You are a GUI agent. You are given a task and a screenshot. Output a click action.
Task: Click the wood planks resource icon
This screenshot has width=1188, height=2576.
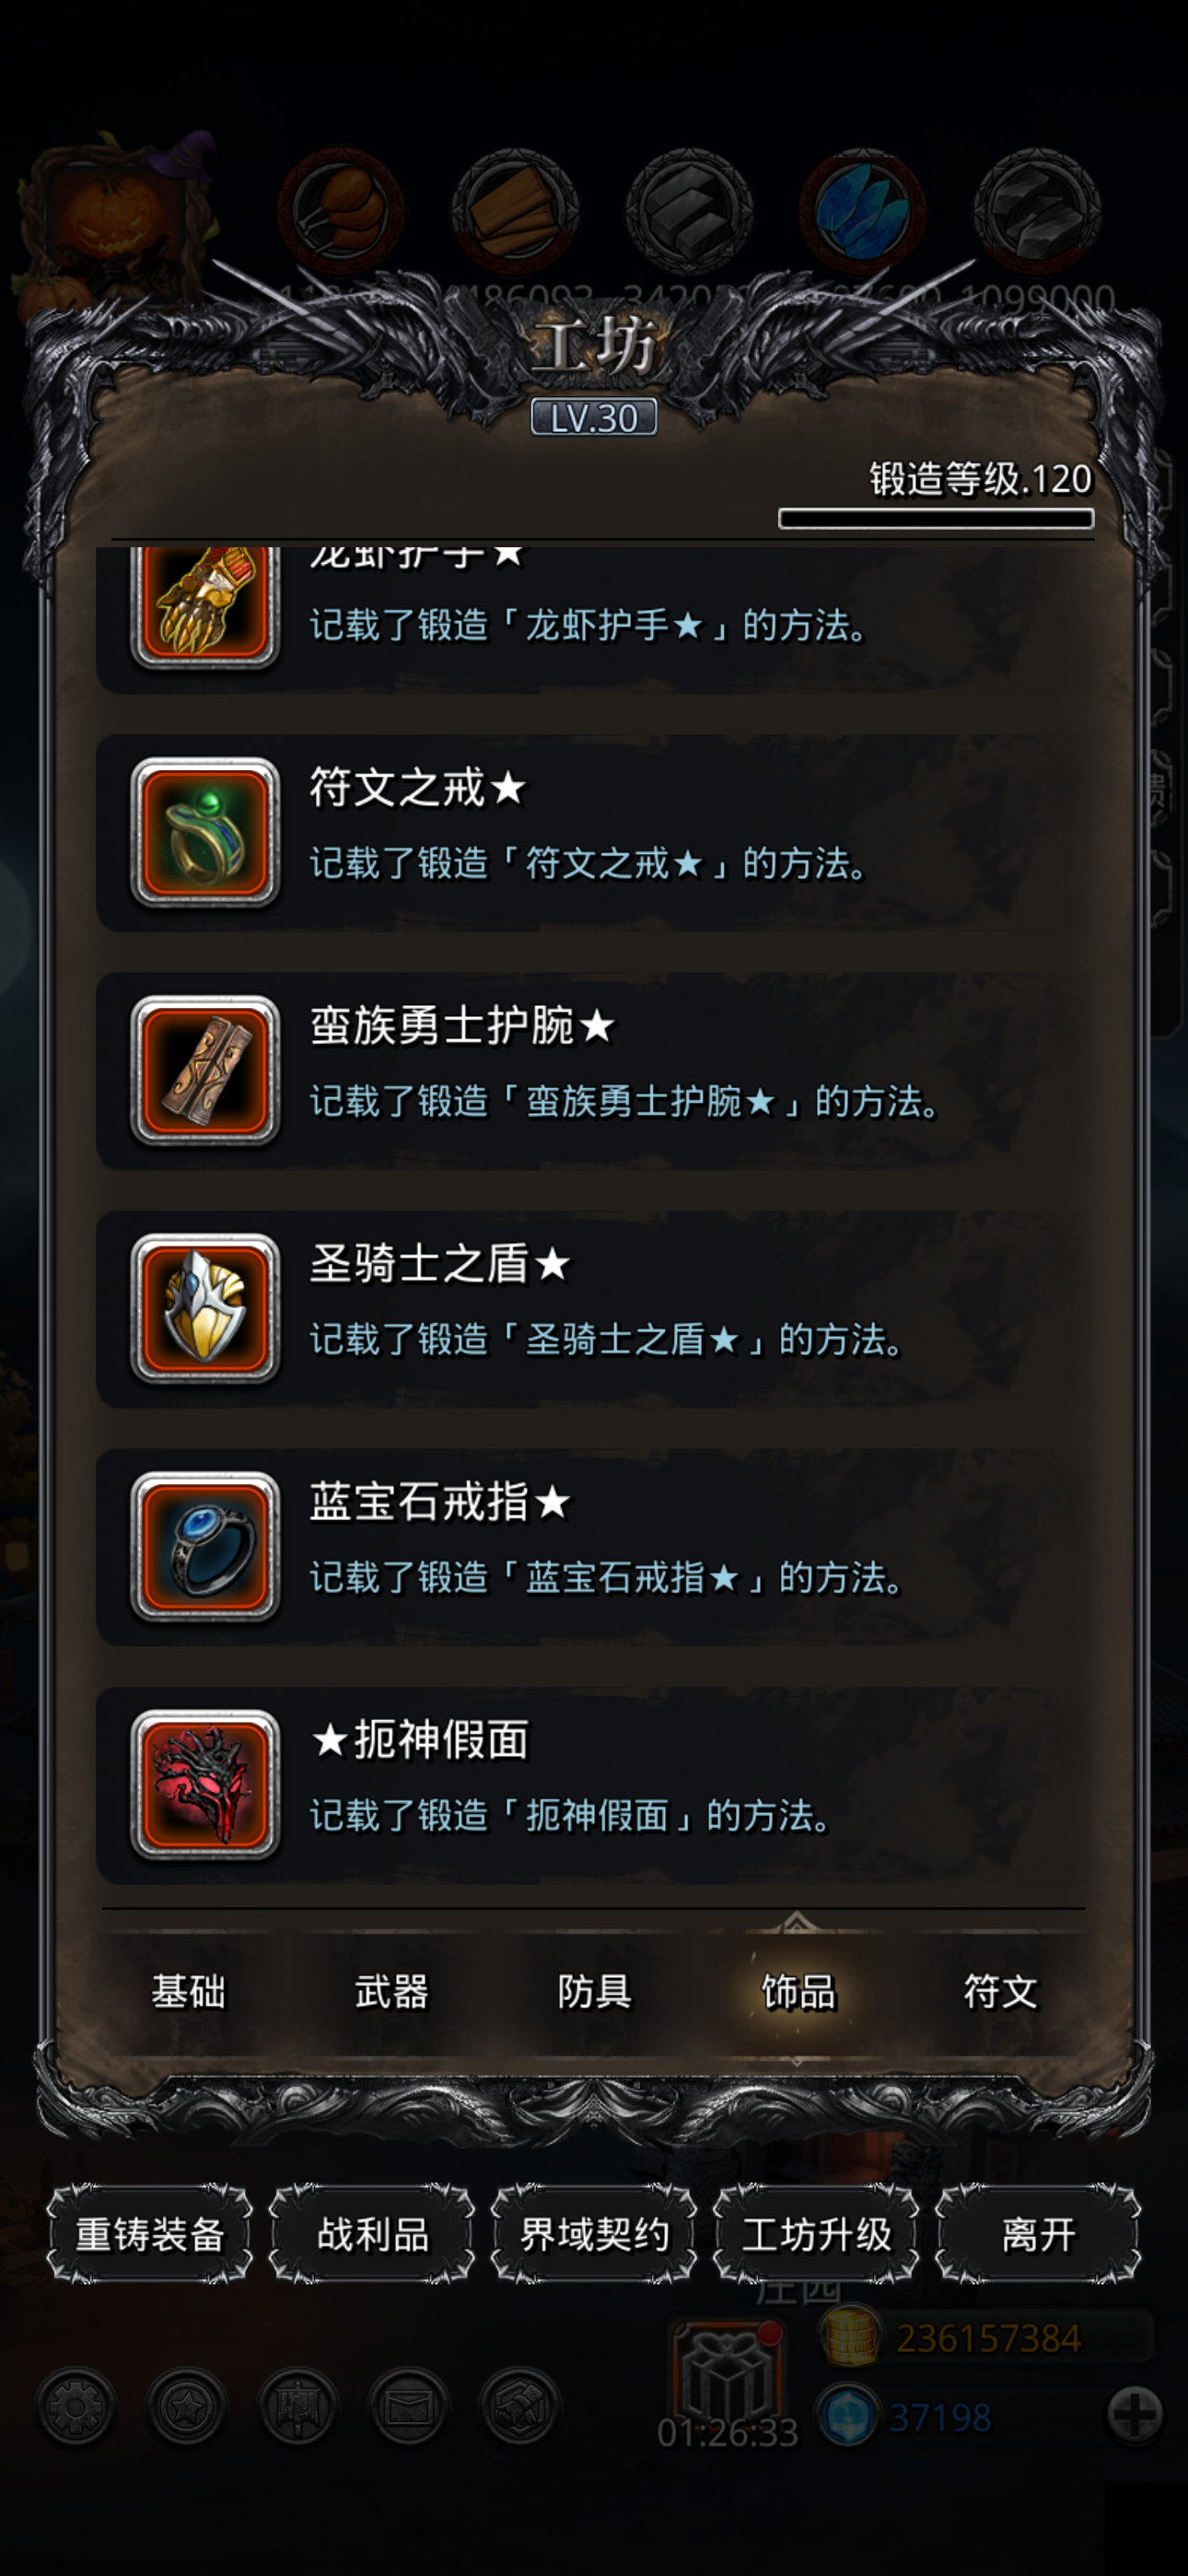point(514,212)
